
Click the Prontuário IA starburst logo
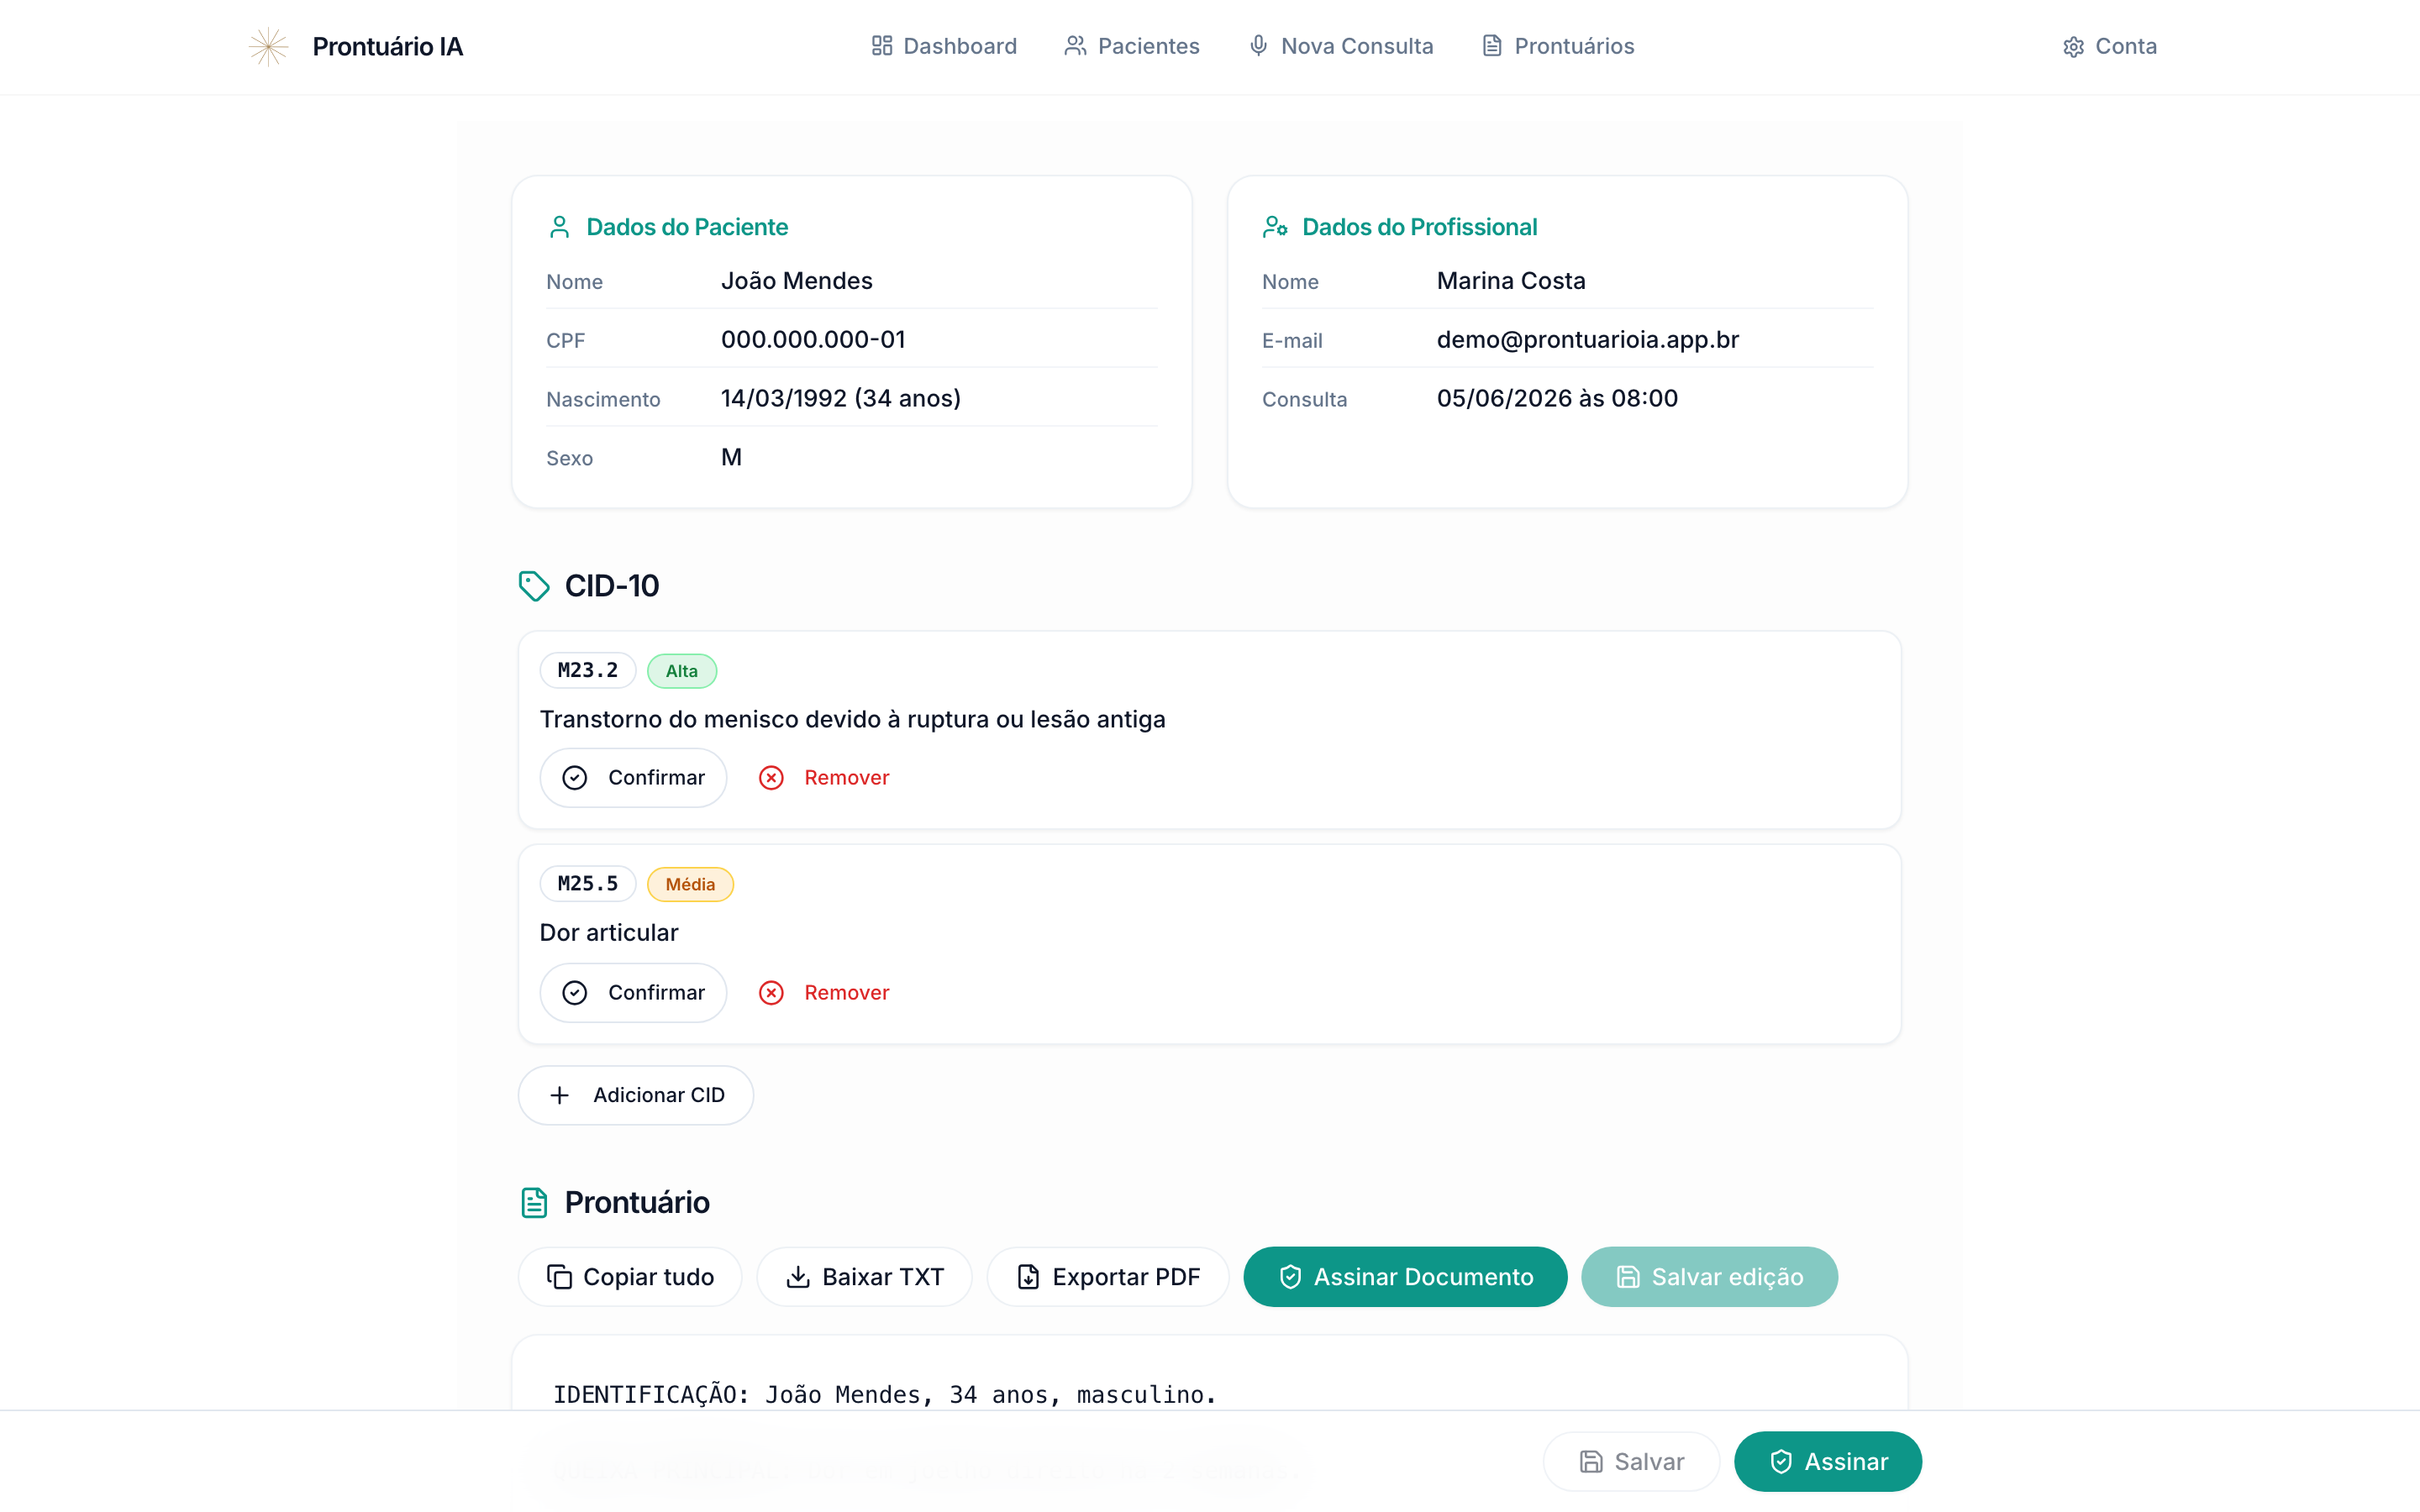pos(268,46)
